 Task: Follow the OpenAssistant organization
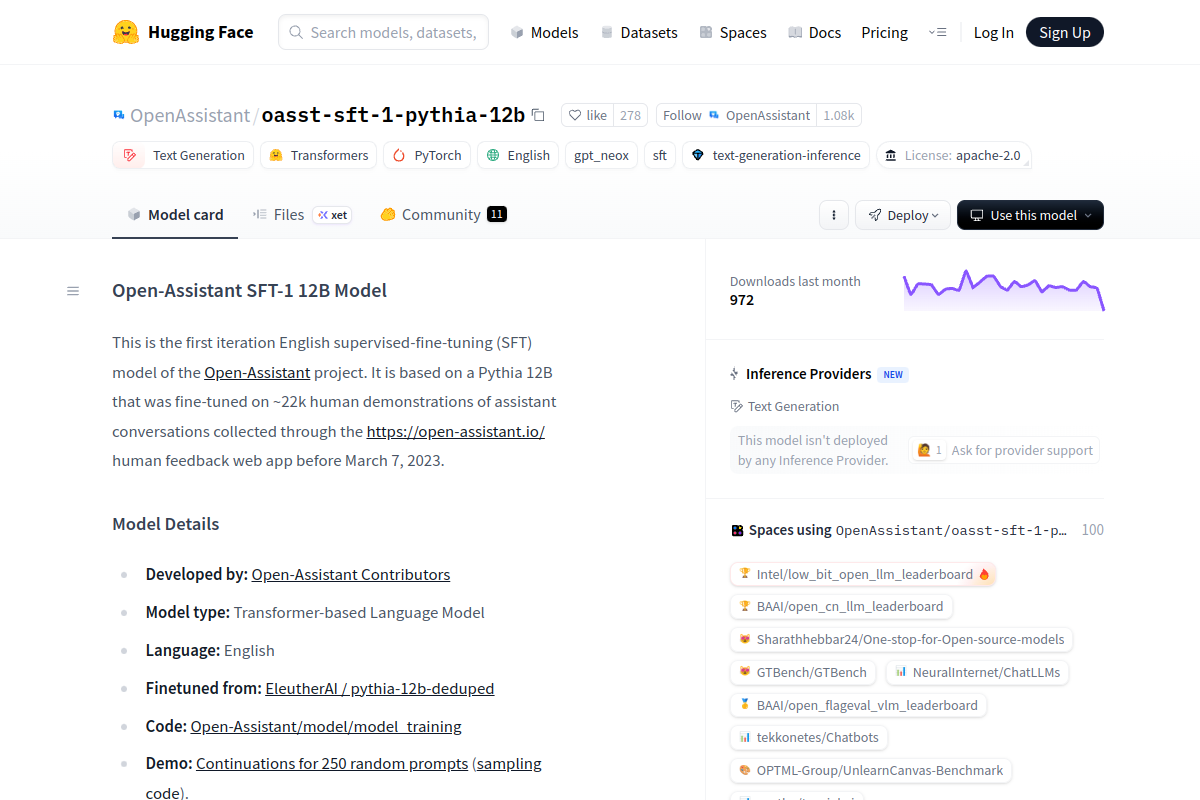[x=682, y=115]
